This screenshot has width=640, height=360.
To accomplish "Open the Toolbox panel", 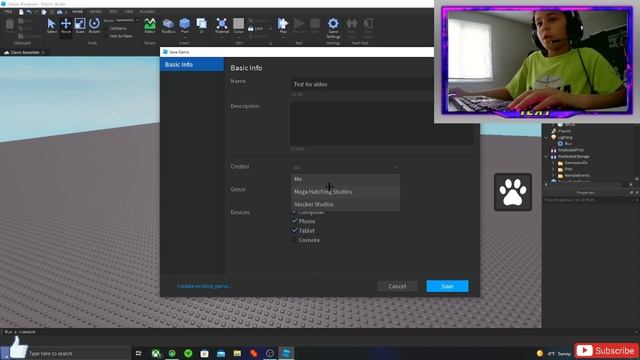I will tap(168, 25).
